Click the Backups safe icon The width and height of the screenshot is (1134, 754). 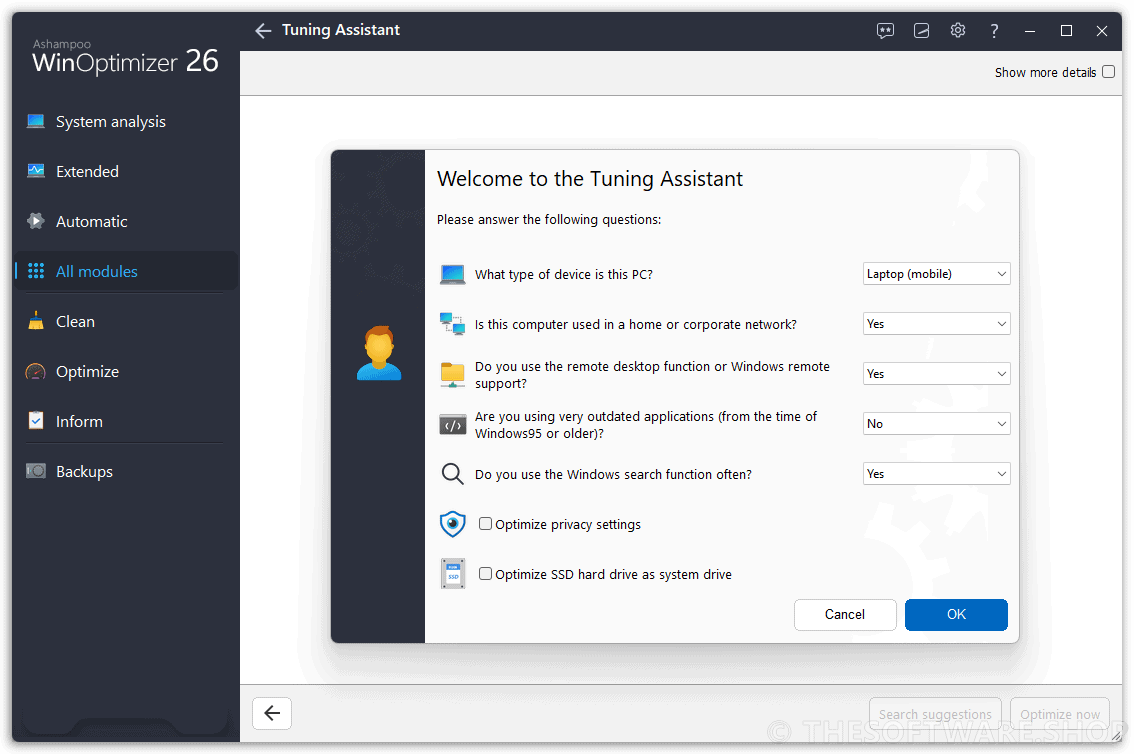tap(35, 471)
